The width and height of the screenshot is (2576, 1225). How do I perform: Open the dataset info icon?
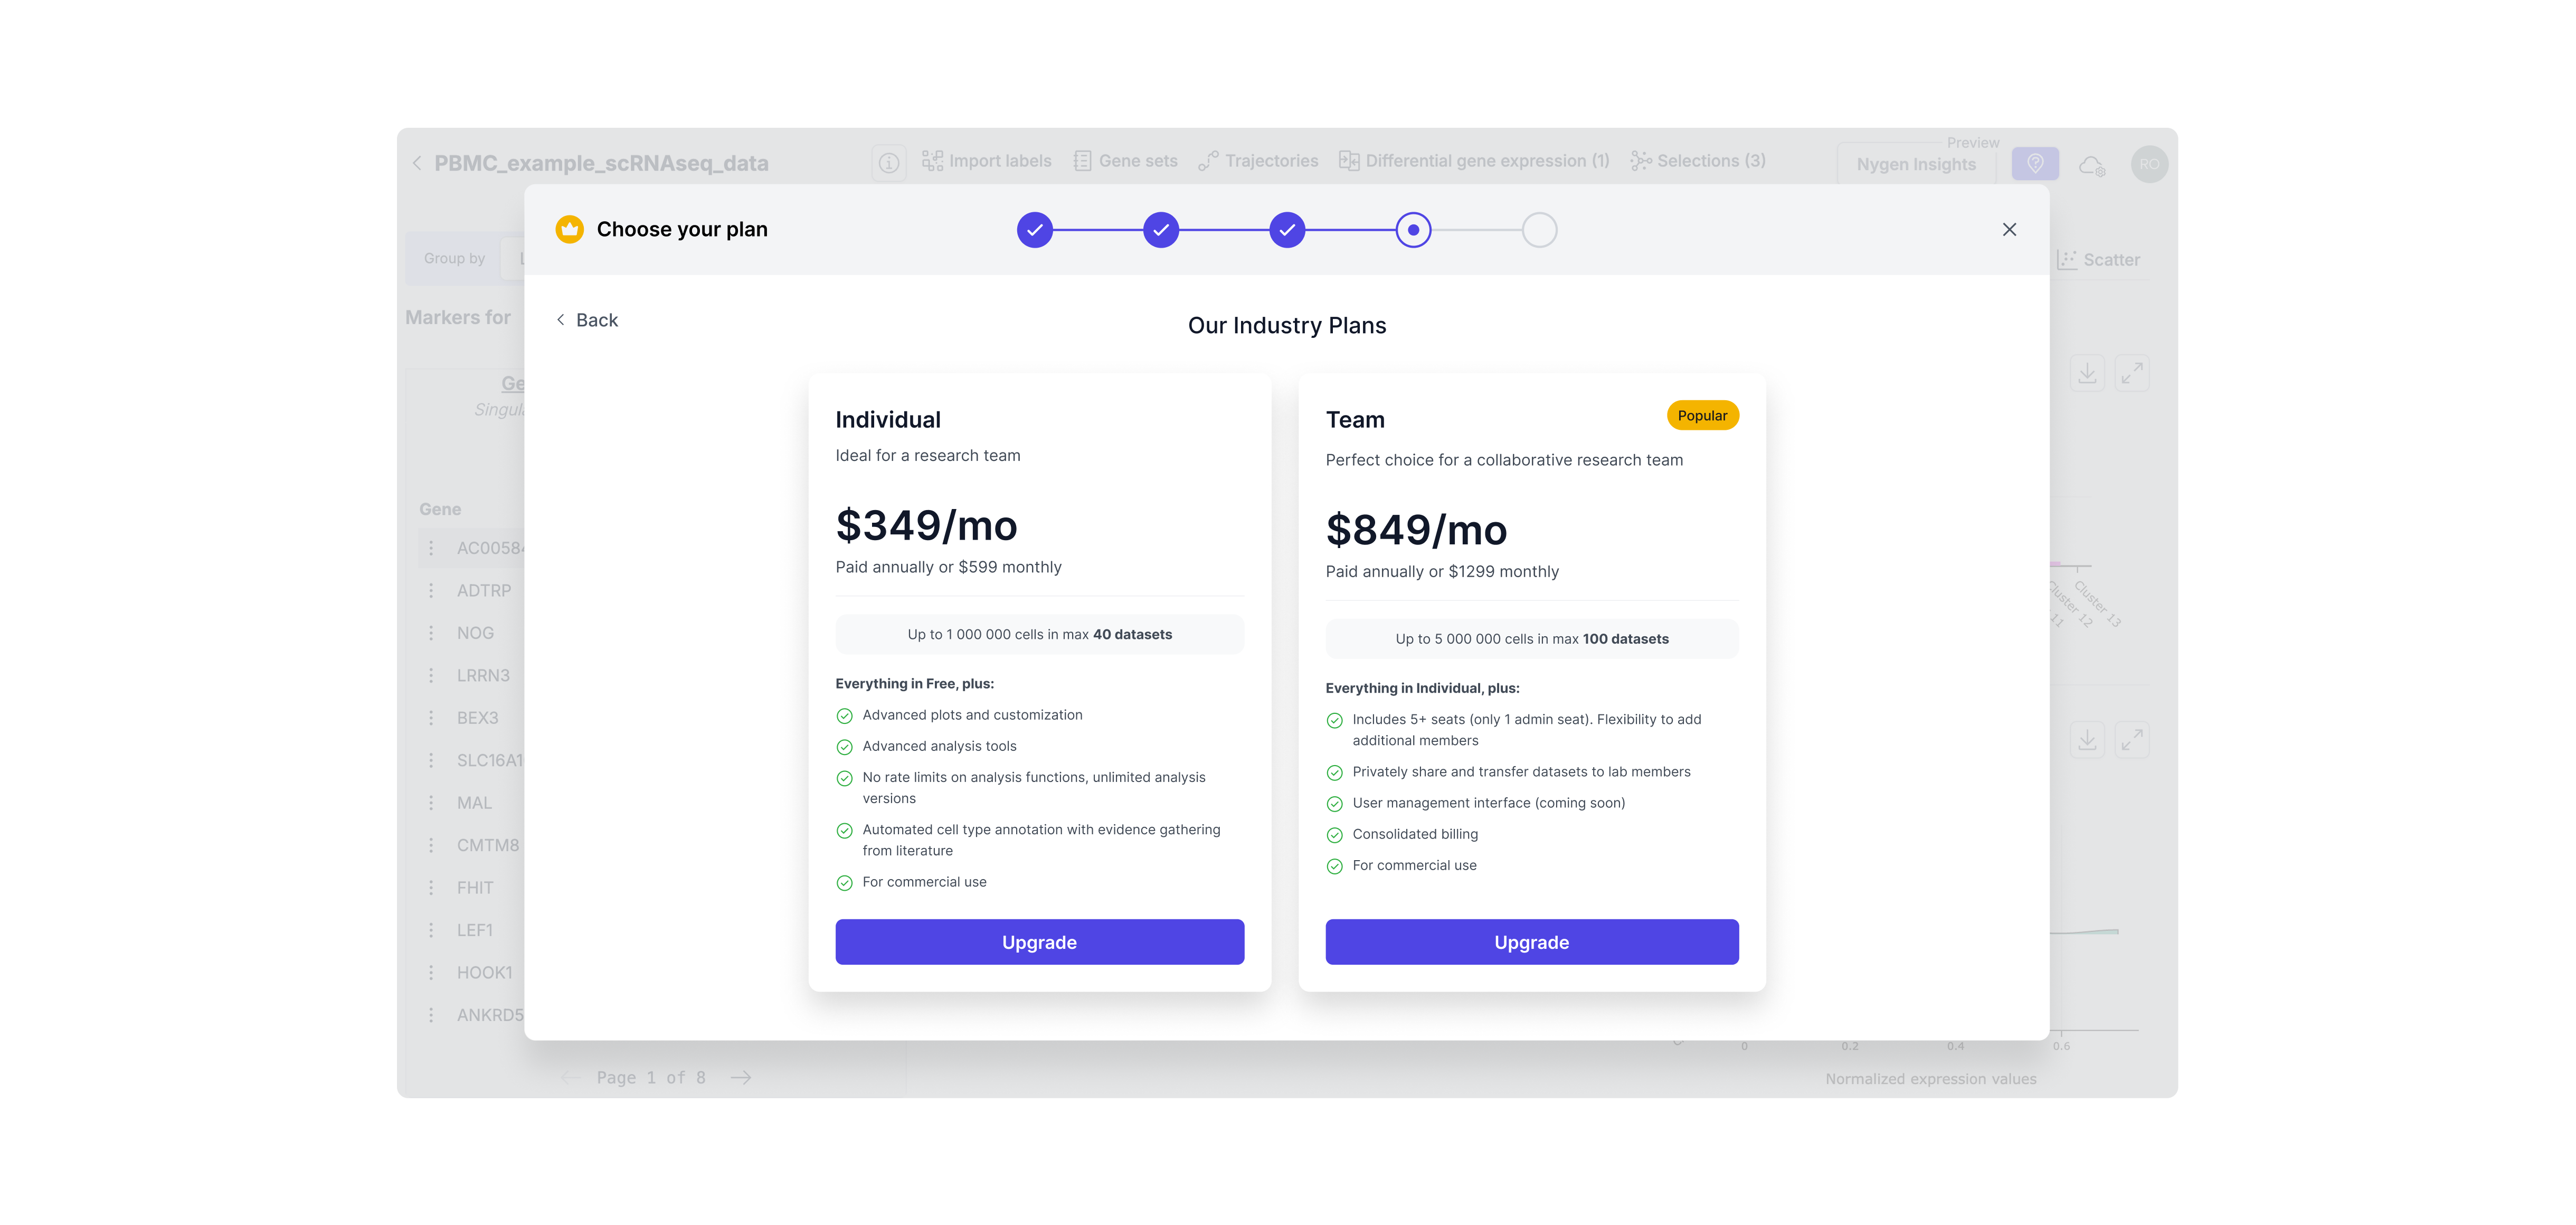click(889, 162)
